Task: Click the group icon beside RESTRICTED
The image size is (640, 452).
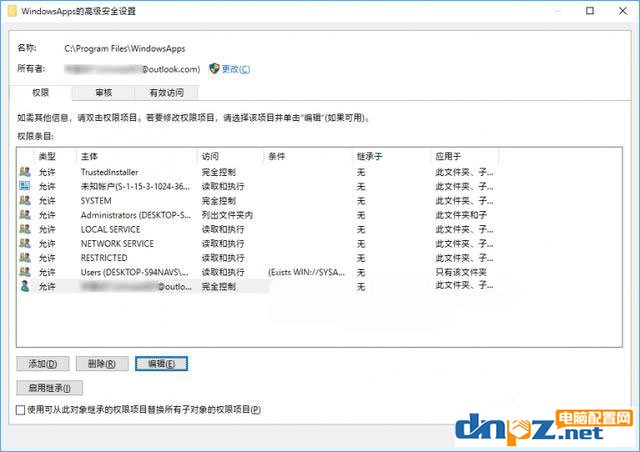Action: 25,258
